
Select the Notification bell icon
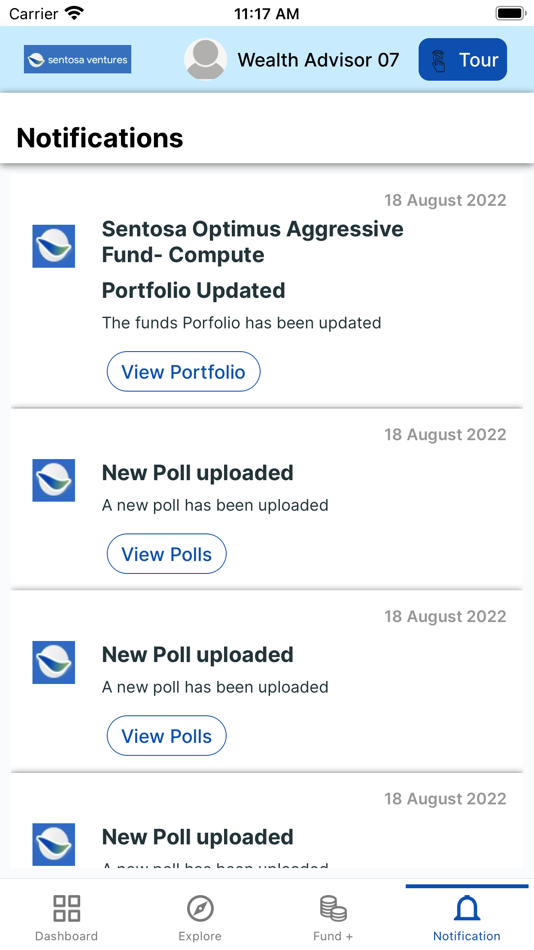point(467,908)
